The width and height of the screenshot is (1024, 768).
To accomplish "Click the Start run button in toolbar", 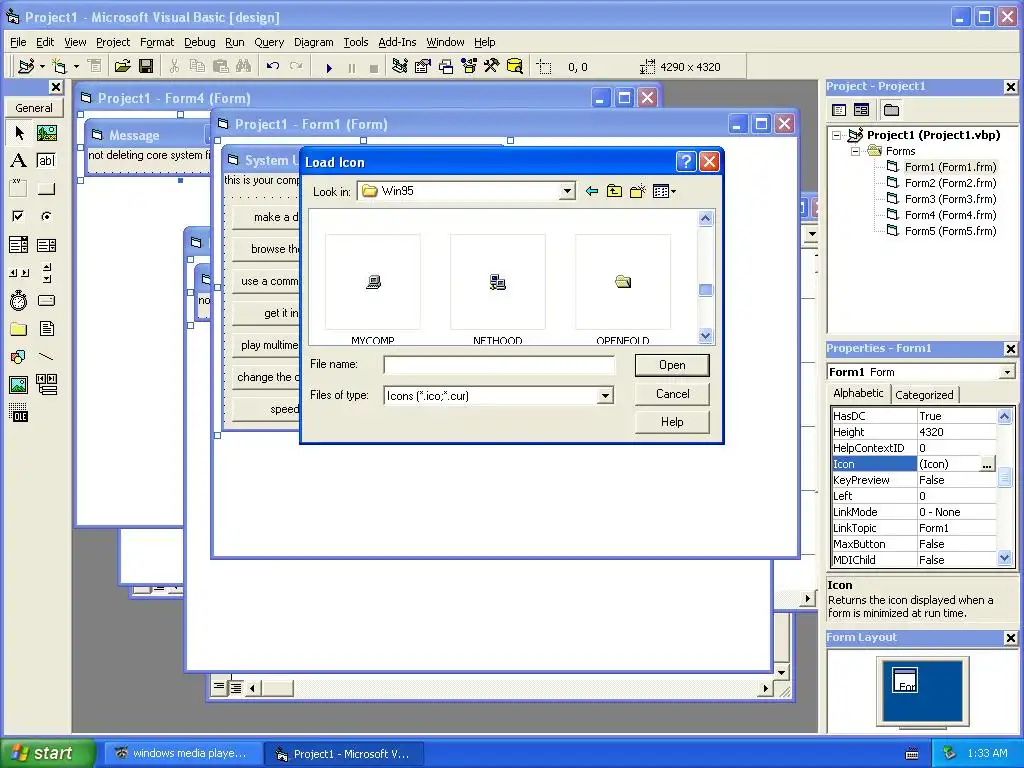I will tap(329, 67).
